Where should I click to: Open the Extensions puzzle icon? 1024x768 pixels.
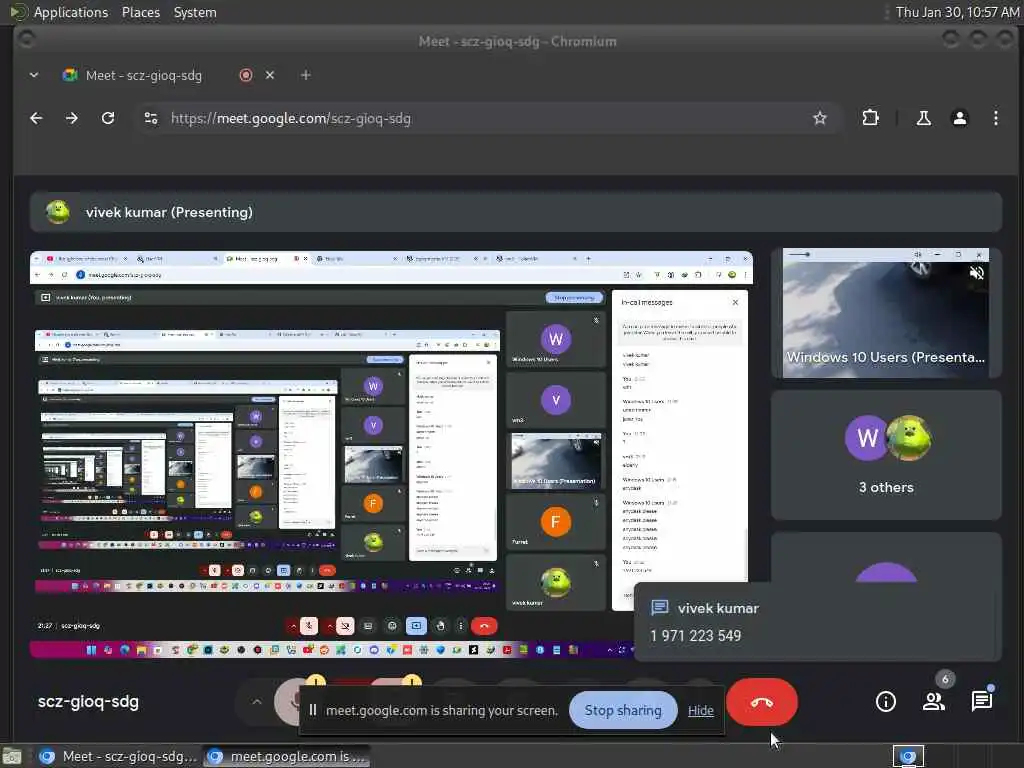click(871, 118)
